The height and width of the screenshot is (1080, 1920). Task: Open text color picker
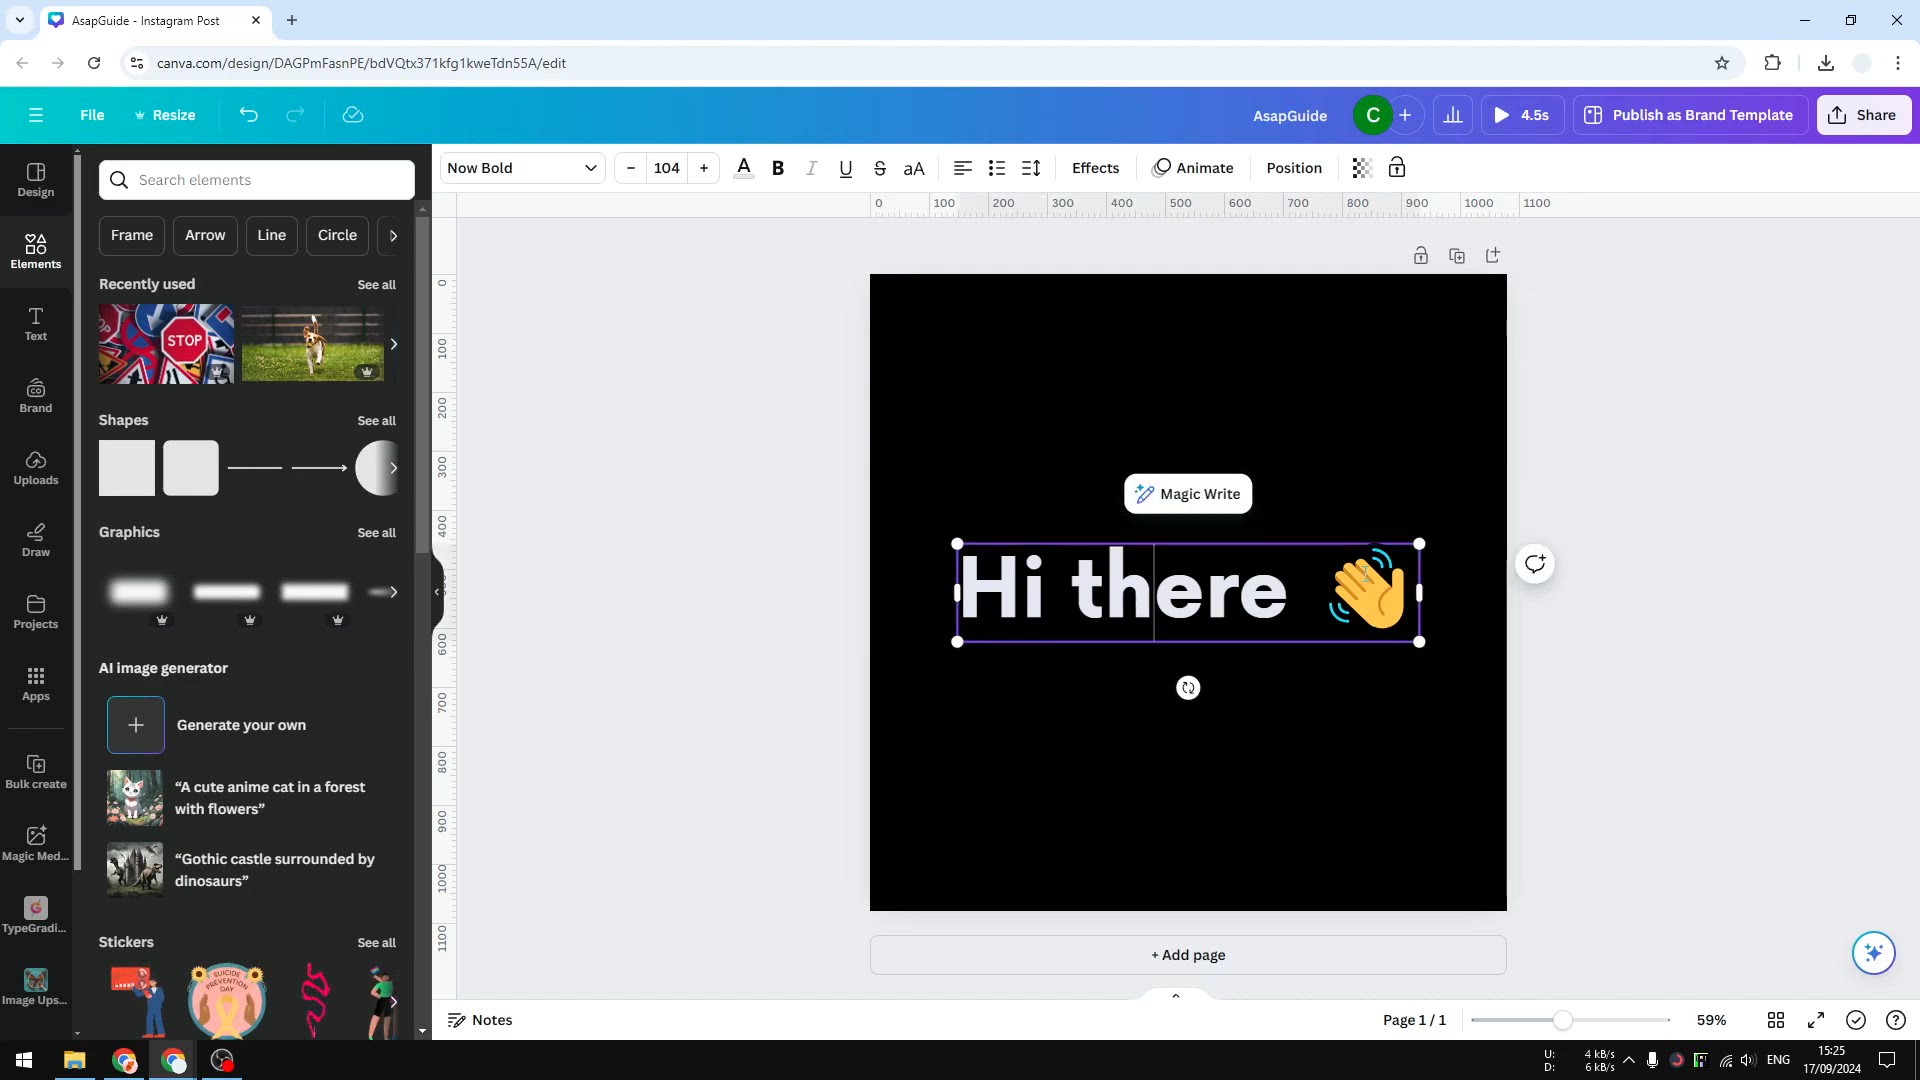744,168
